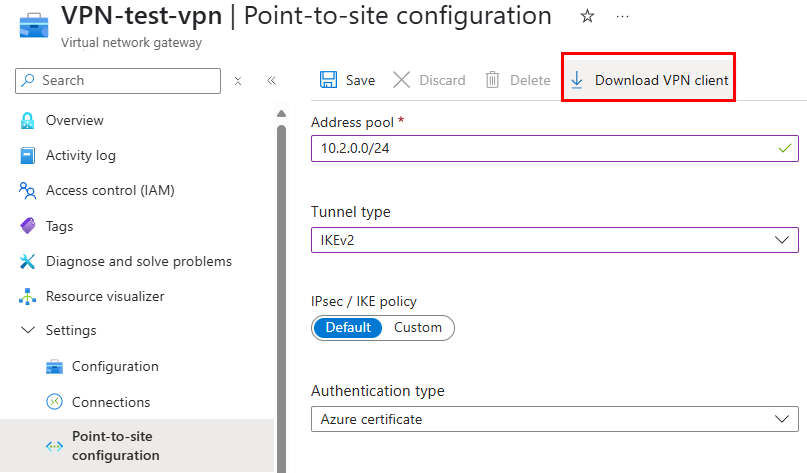Click the Connections circular icon
This screenshot has width=807, height=473.
point(54,401)
